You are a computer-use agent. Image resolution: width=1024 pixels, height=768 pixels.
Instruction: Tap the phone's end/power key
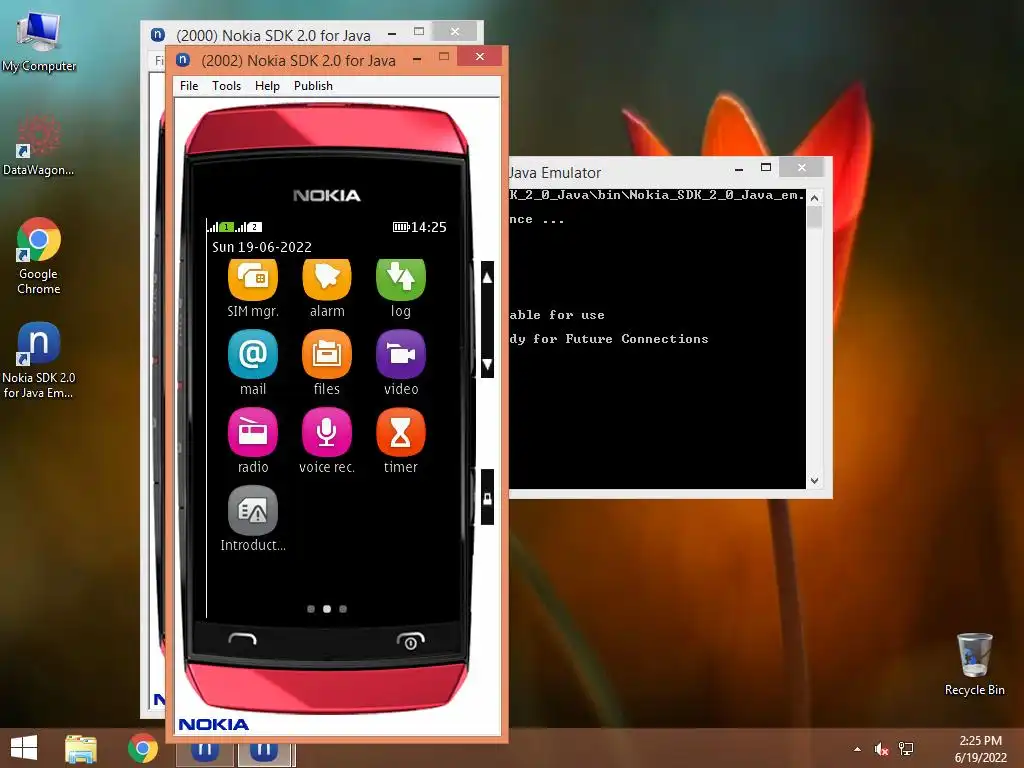pyautogui.click(x=410, y=641)
